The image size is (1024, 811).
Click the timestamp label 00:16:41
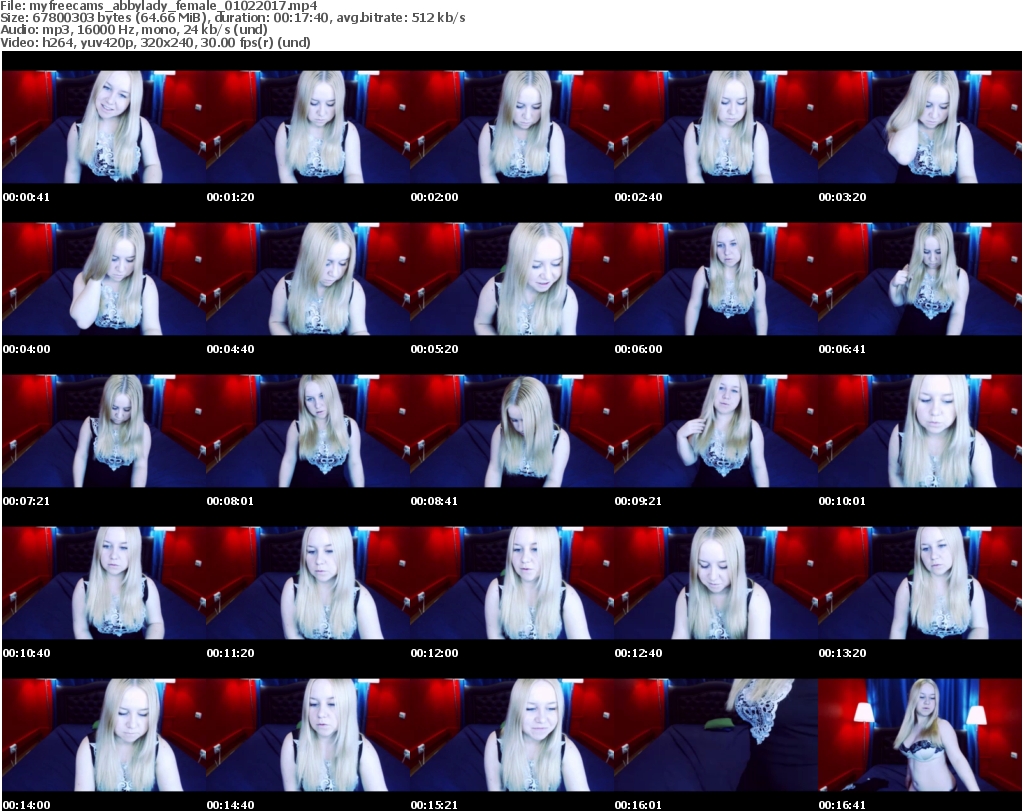[x=842, y=805]
